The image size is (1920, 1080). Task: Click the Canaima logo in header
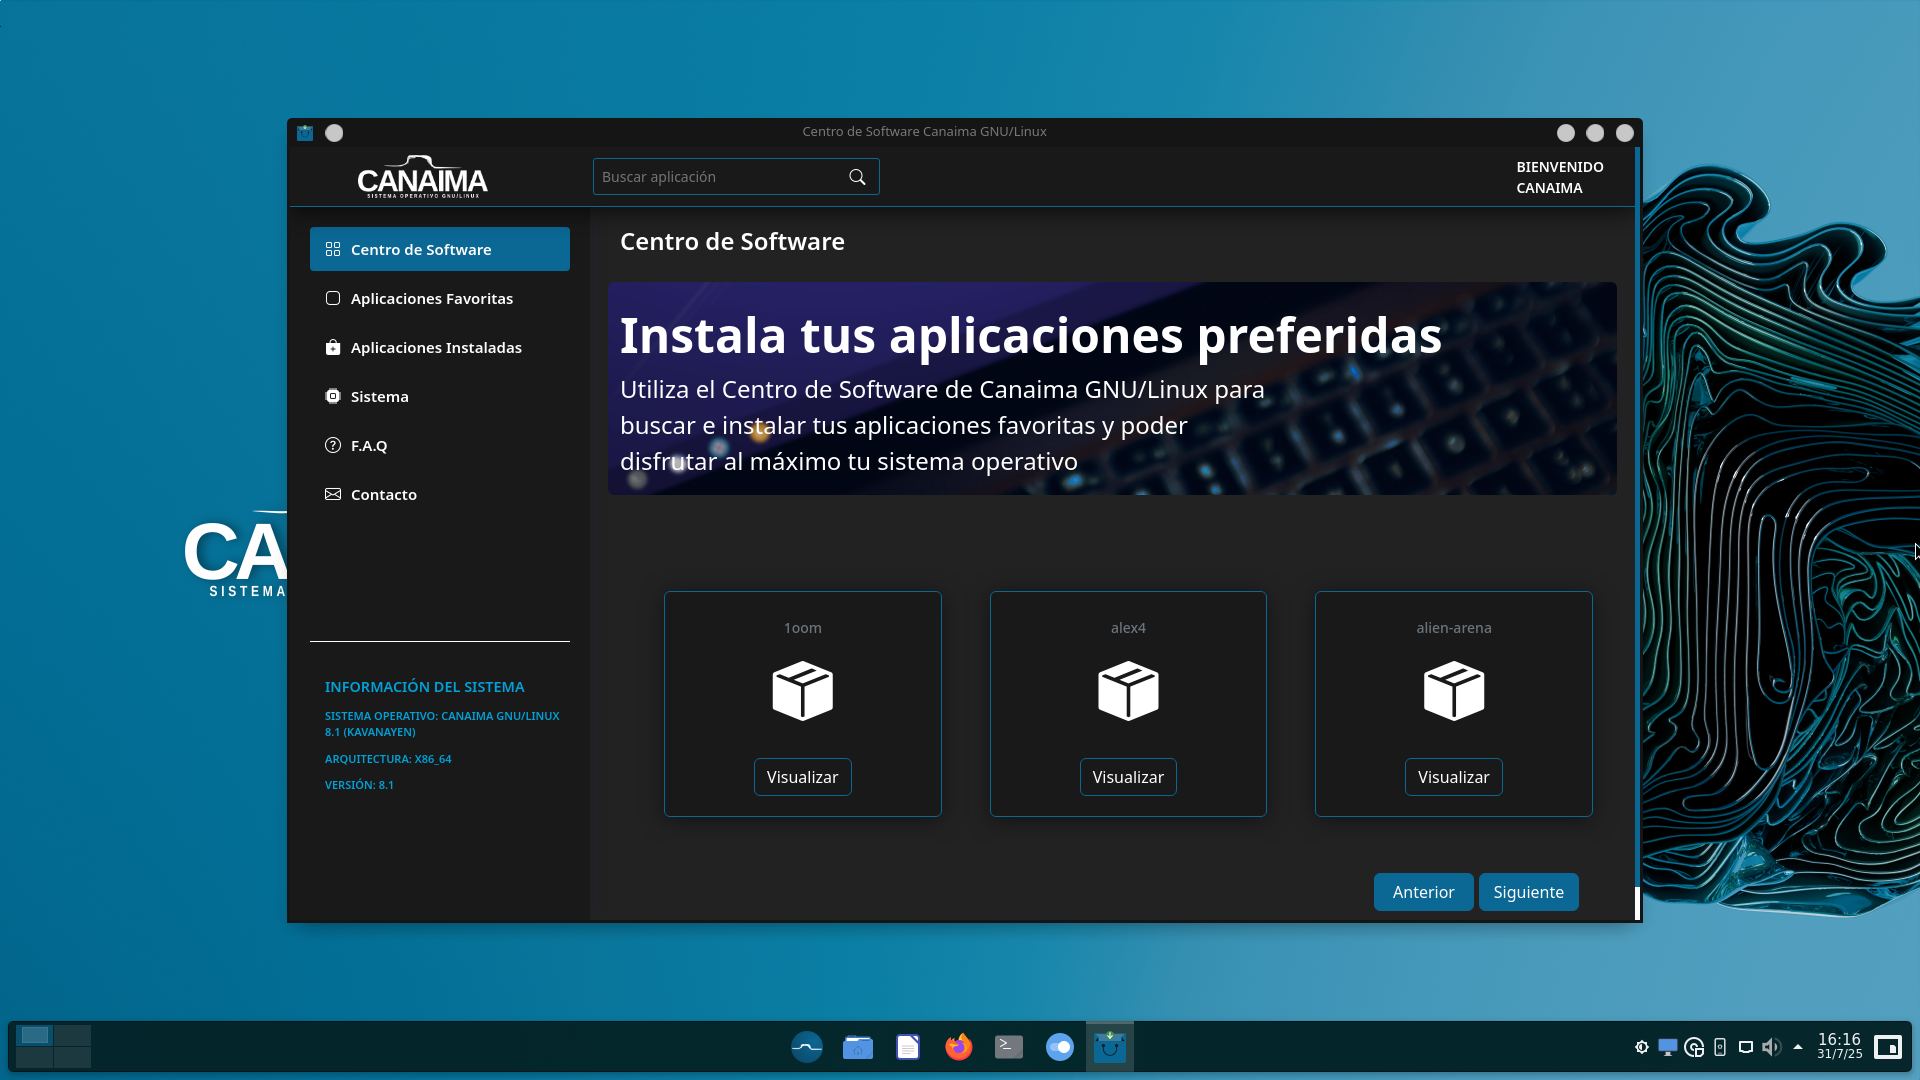tap(422, 177)
